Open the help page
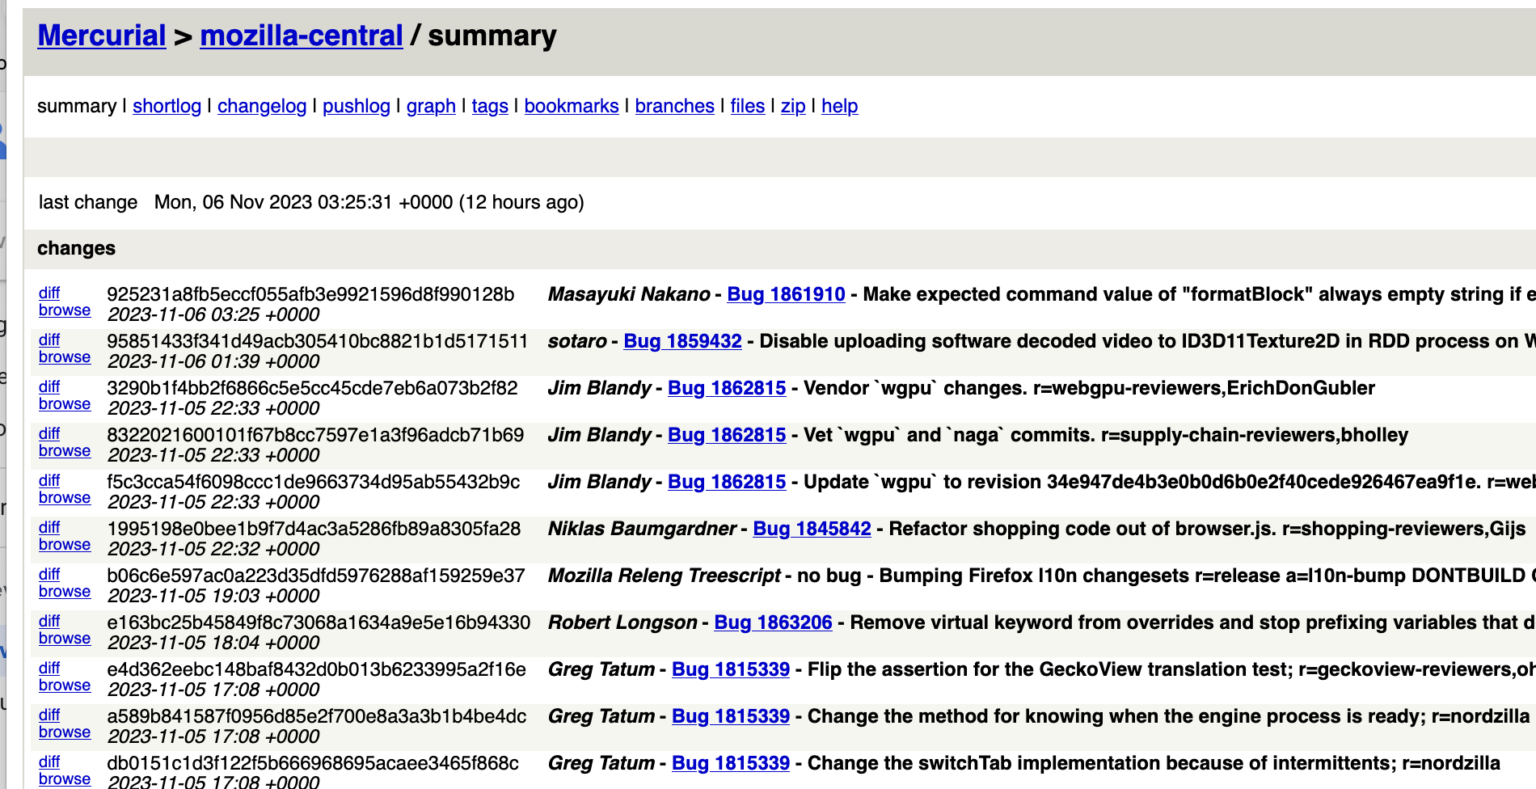 (839, 106)
